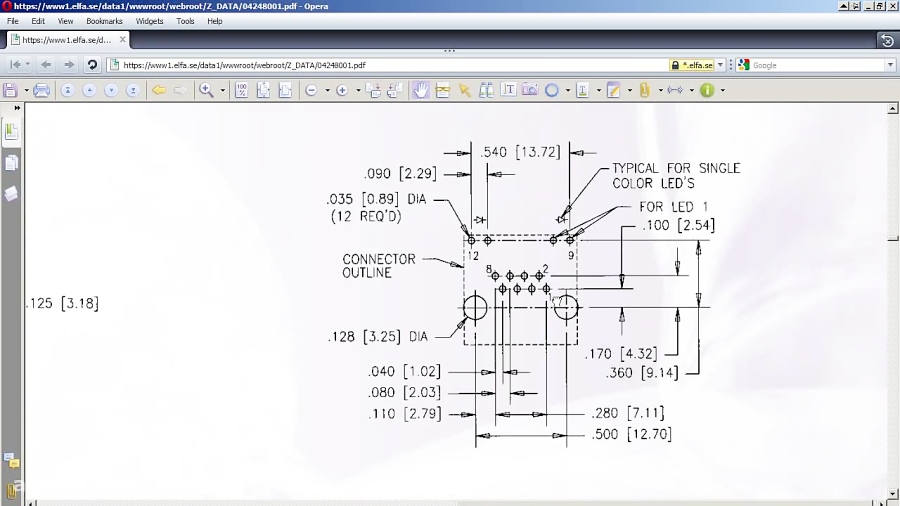The width and height of the screenshot is (900, 506).
Task: Click the green info icon
Action: 707,90
